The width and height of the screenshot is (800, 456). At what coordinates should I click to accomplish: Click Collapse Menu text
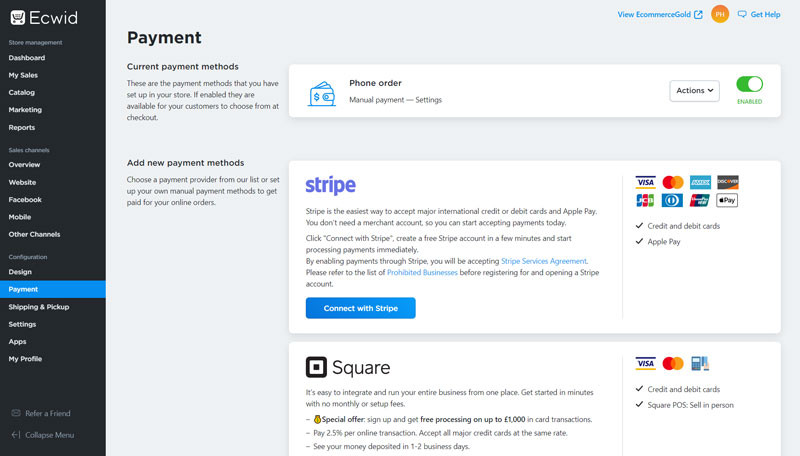pyautogui.click(x=49, y=435)
